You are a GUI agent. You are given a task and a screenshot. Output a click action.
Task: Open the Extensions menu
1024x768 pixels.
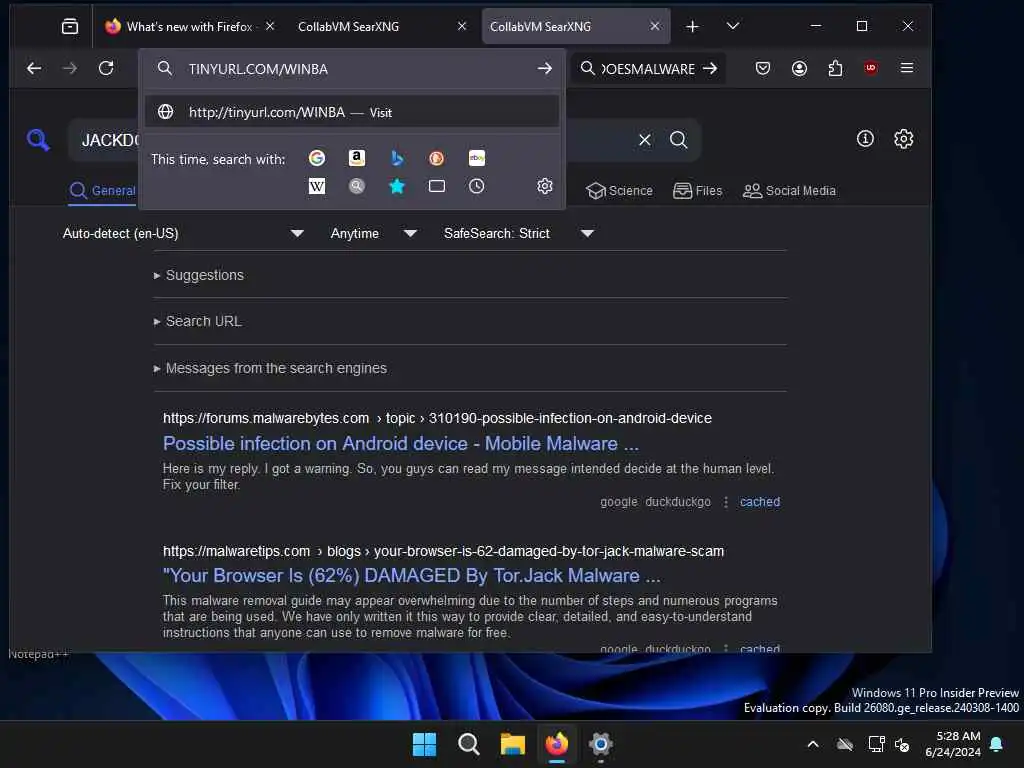tap(835, 68)
